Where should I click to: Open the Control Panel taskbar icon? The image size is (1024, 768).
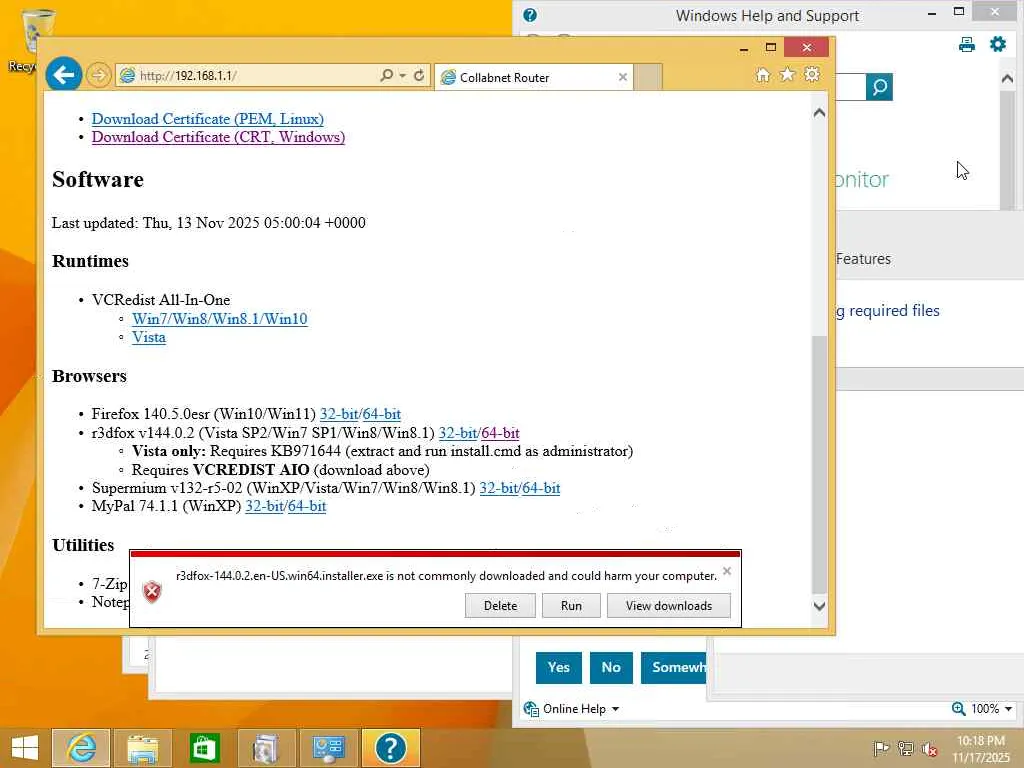(x=328, y=748)
